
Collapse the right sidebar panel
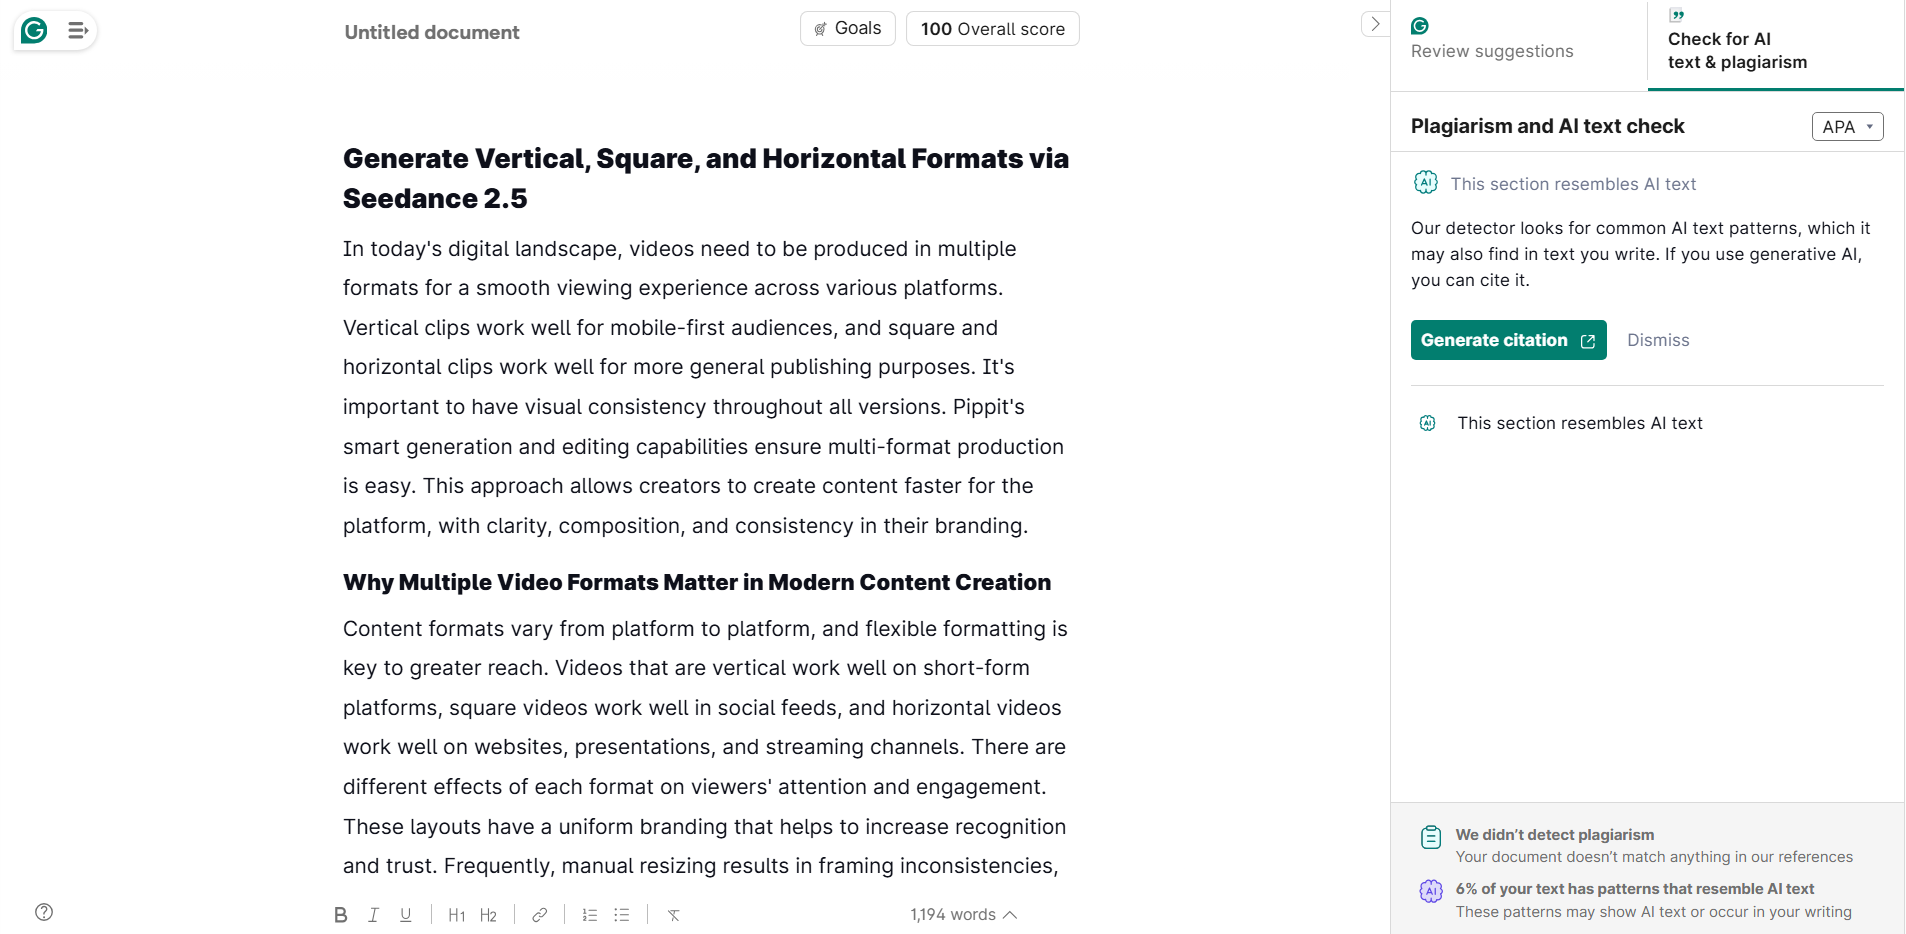pyautogui.click(x=1375, y=24)
